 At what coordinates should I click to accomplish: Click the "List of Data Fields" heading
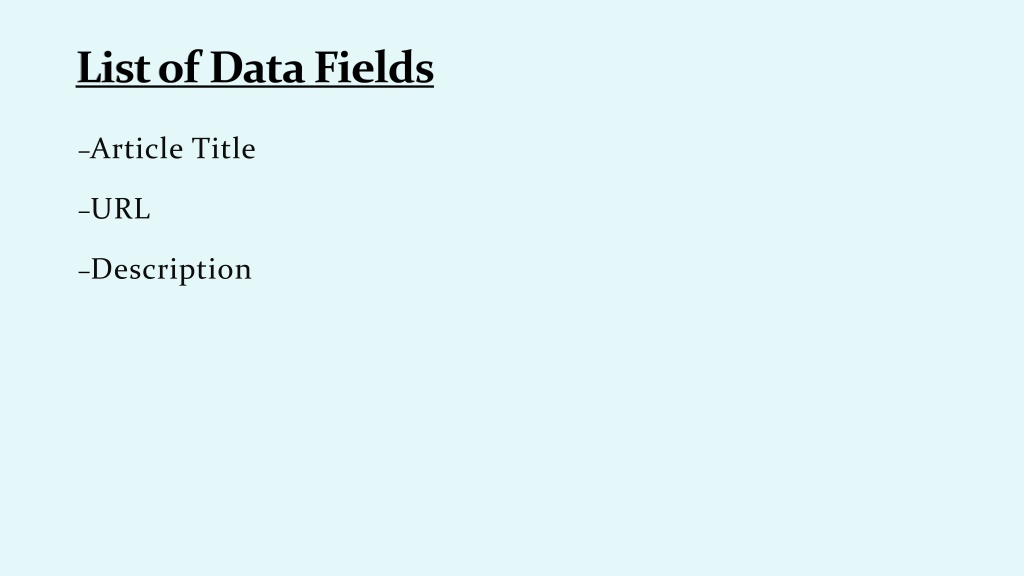pyautogui.click(x=255, y=67)
